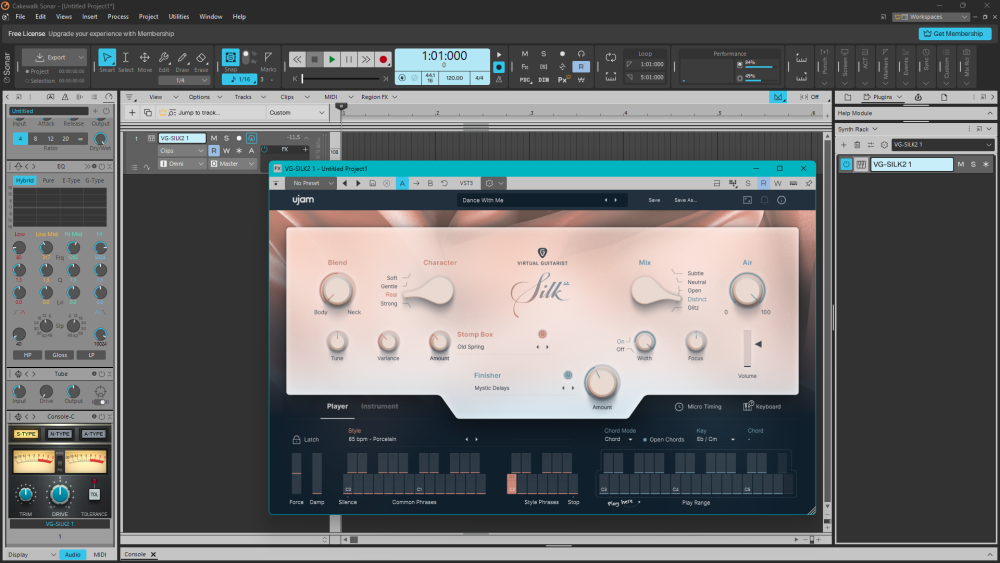Click the Latch lock icon

pyautogui.click(x=297, y=439)
